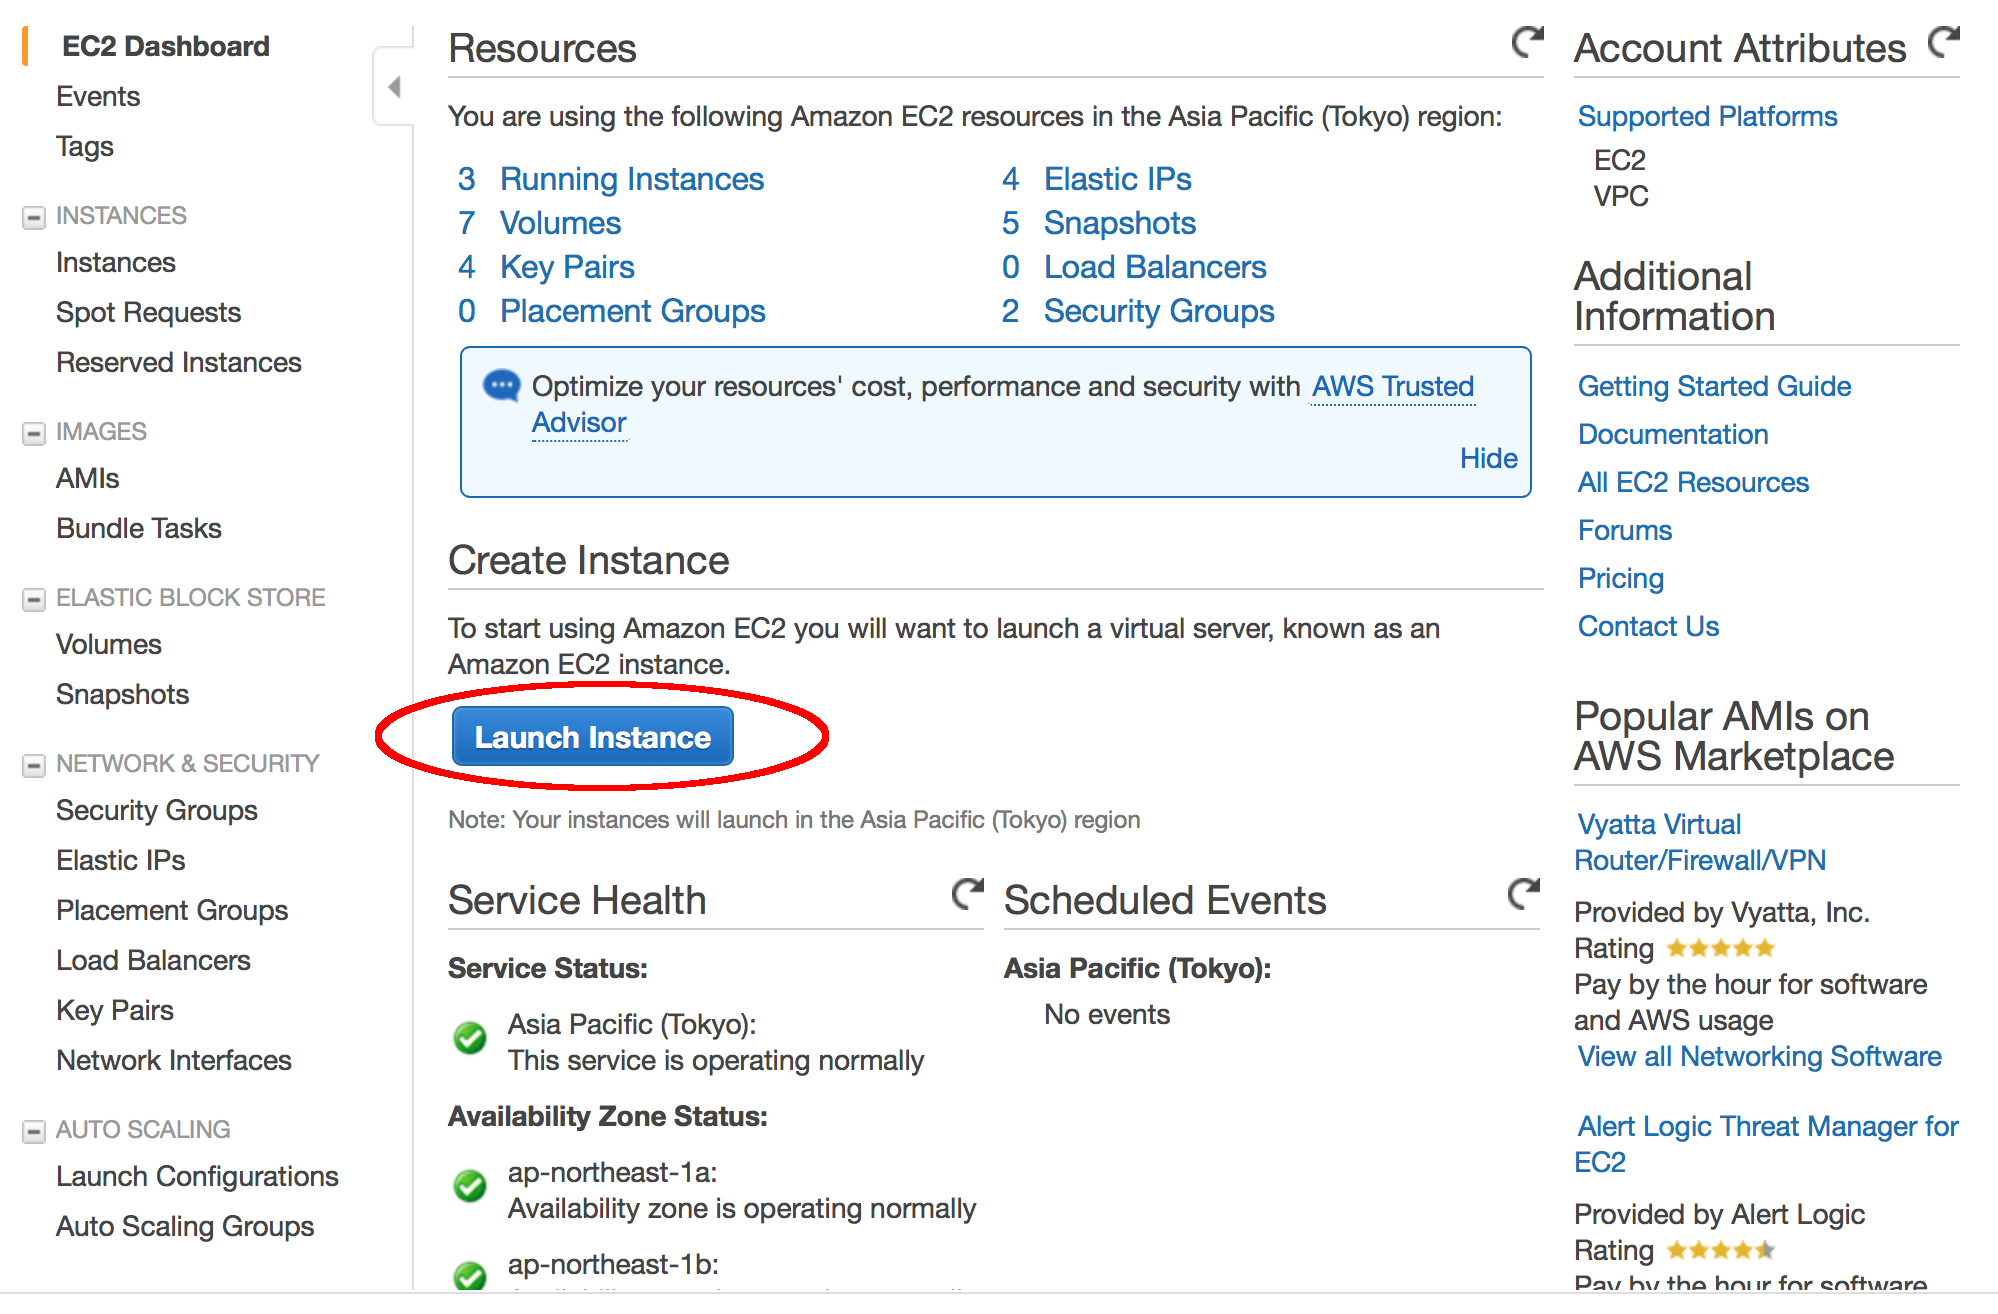Open Security Groups in the sidebar
The image size is (1998, 1314).
tap(157, 810)
